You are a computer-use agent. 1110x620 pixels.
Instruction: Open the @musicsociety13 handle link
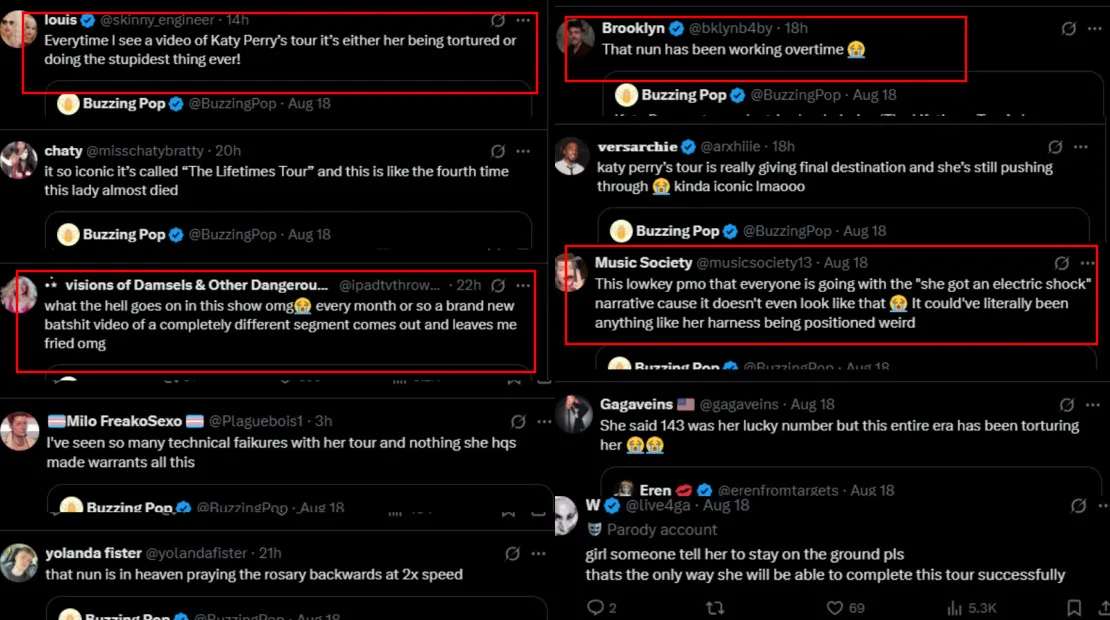[754, 263]
